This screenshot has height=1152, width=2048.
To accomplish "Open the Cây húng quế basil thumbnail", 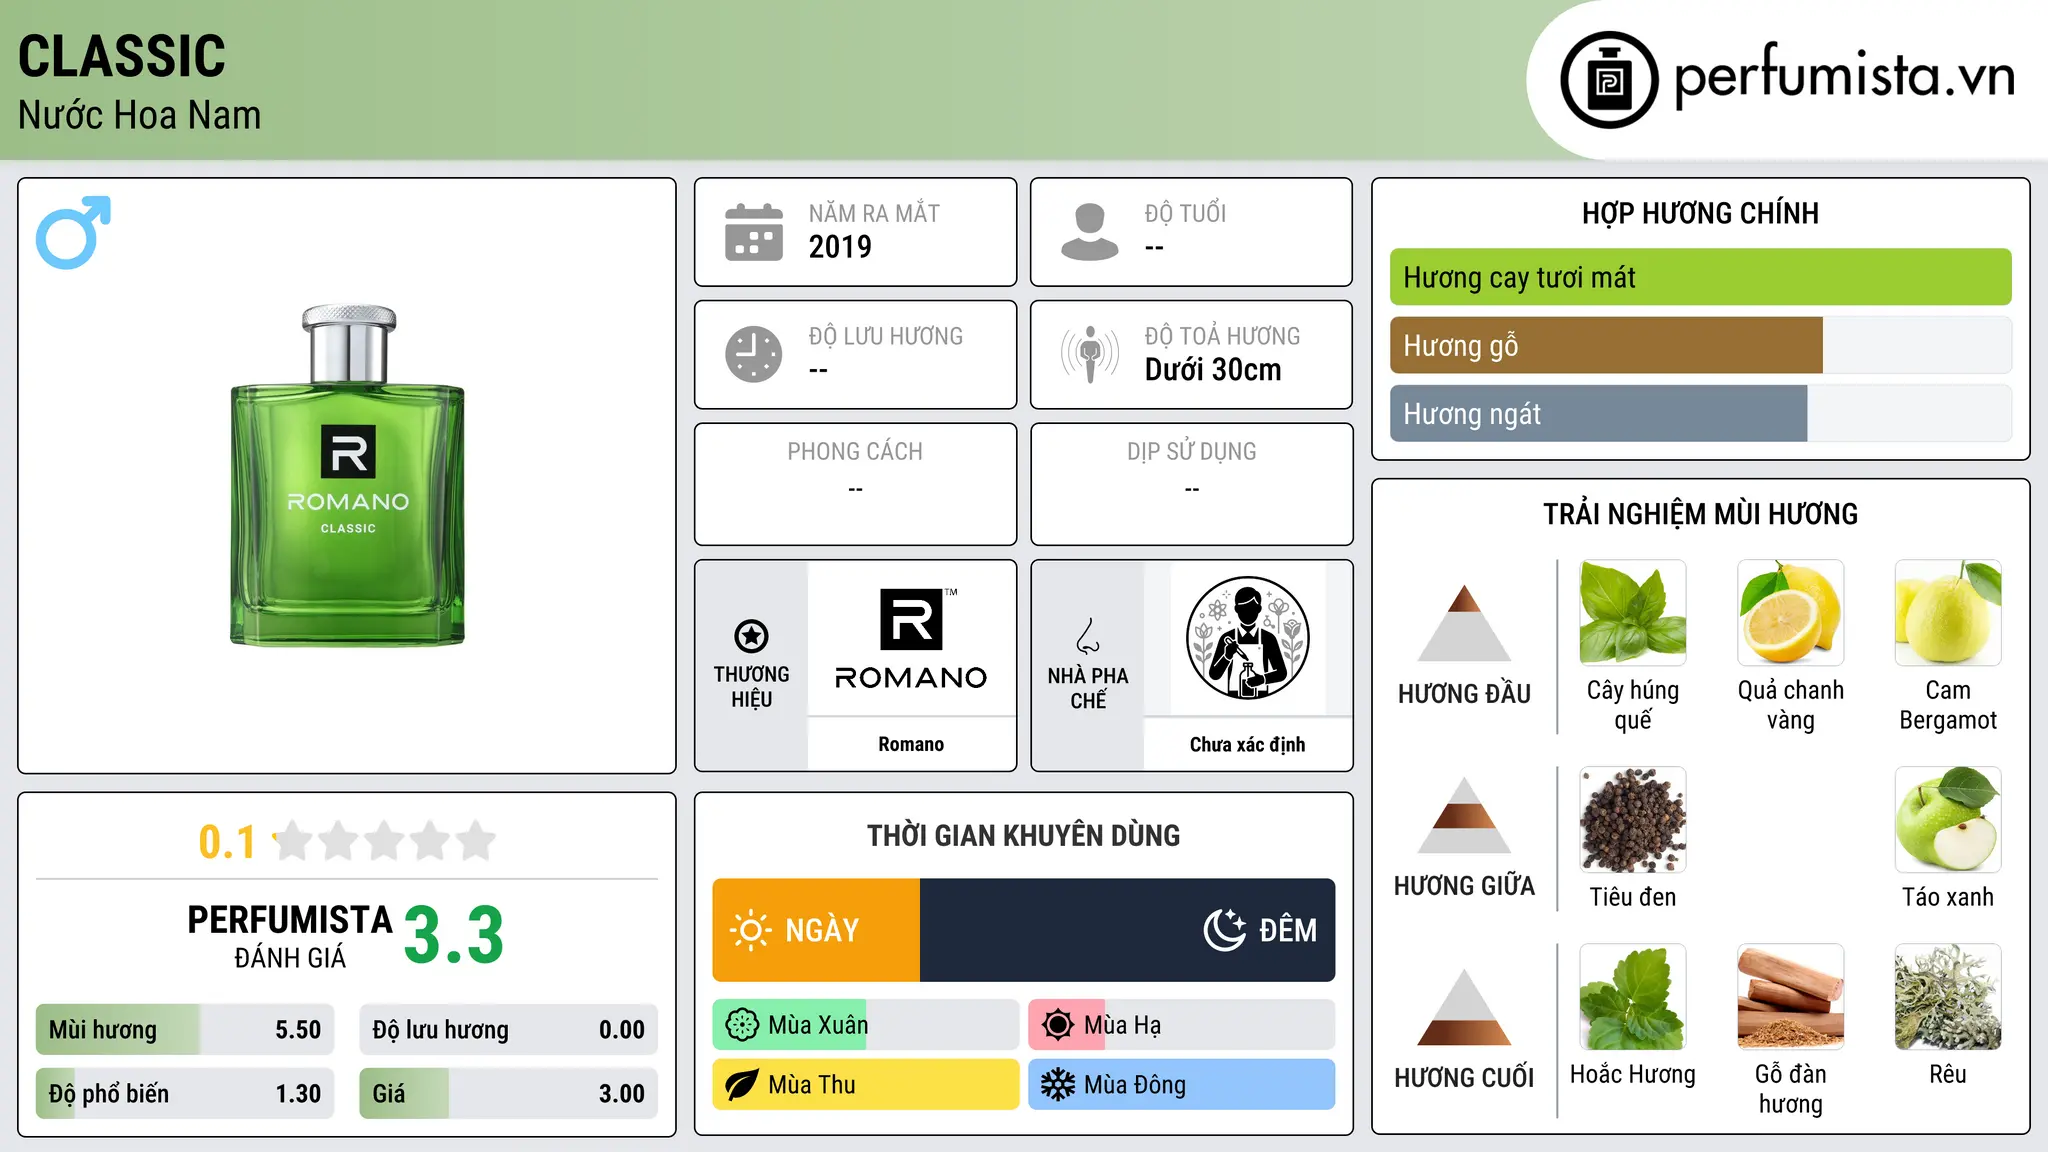I will (x=1633, y=613).
